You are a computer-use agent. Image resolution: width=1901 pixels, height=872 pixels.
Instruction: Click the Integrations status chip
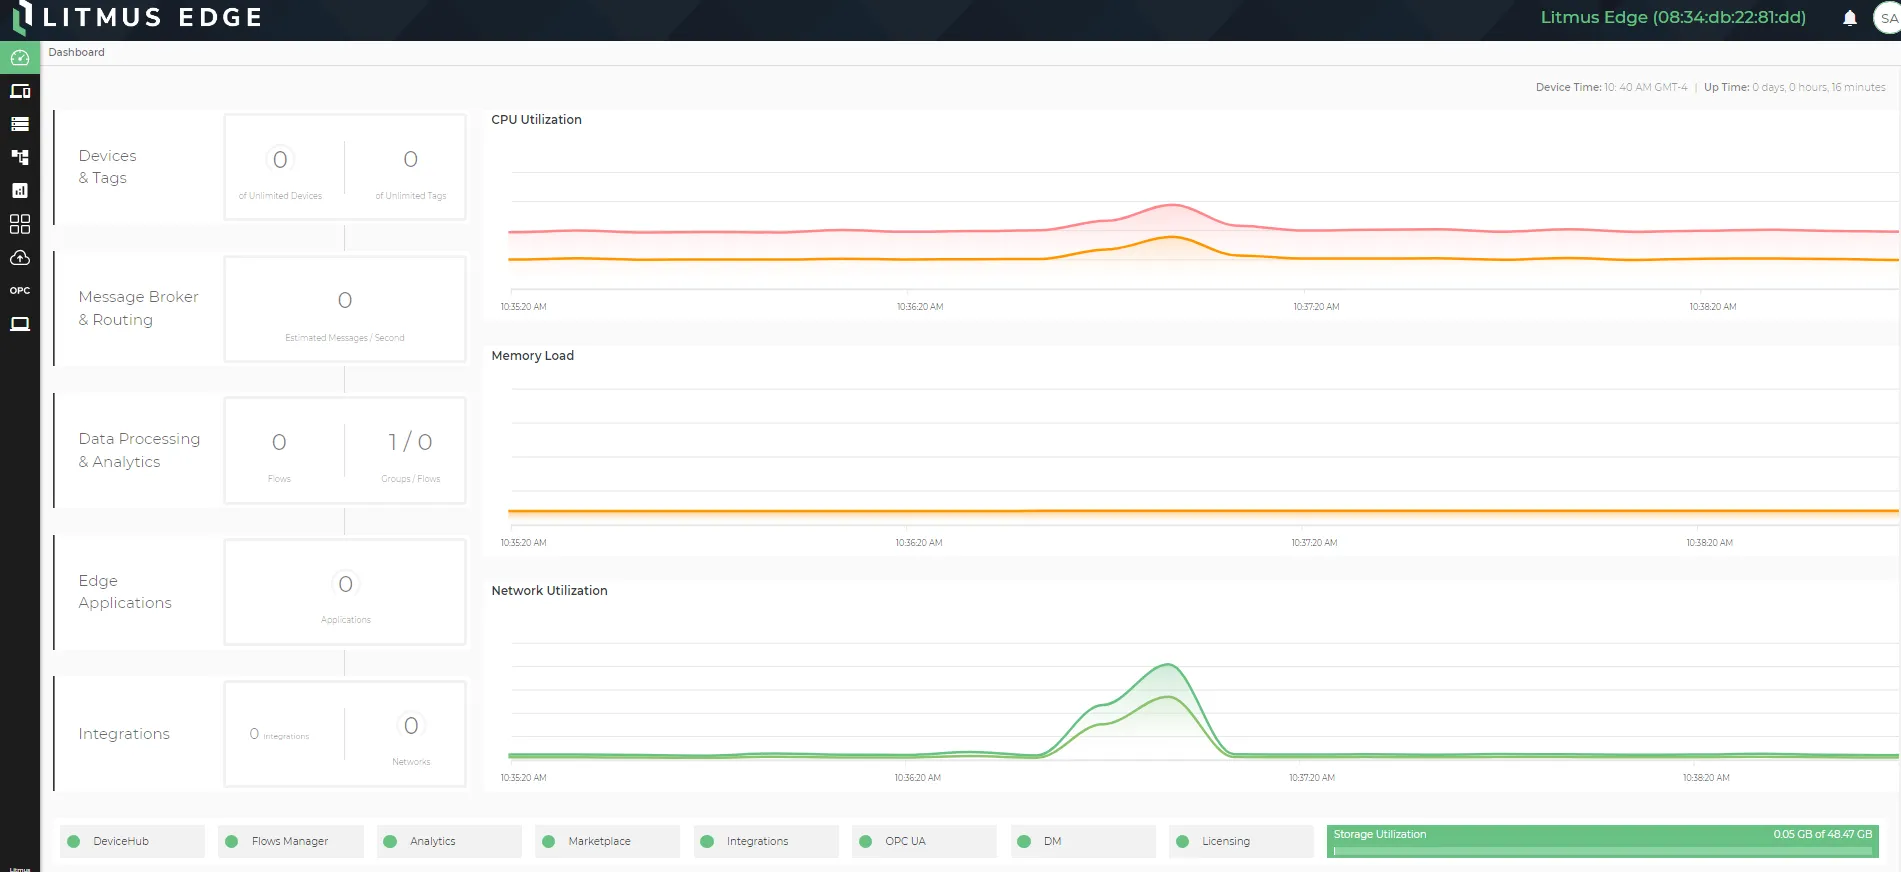point(766,841)
